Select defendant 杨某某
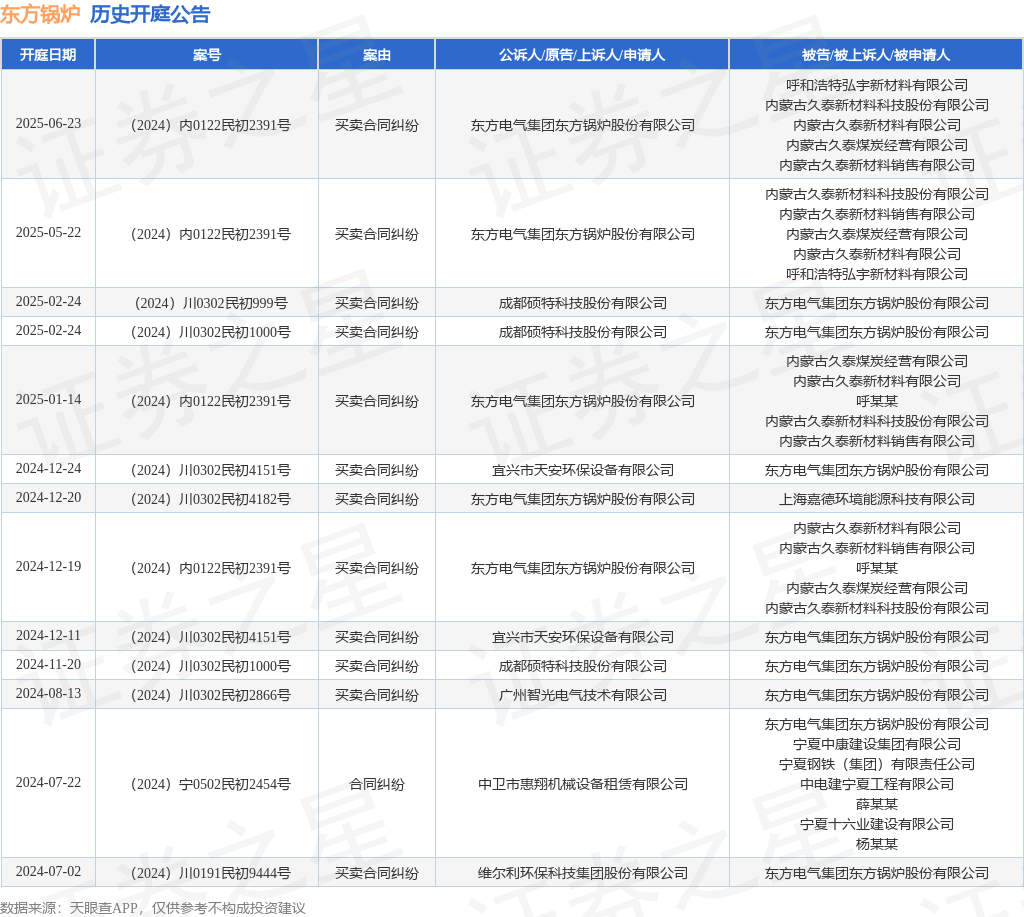Screen dimensions: 1024x917 click(x=876, y=844)
